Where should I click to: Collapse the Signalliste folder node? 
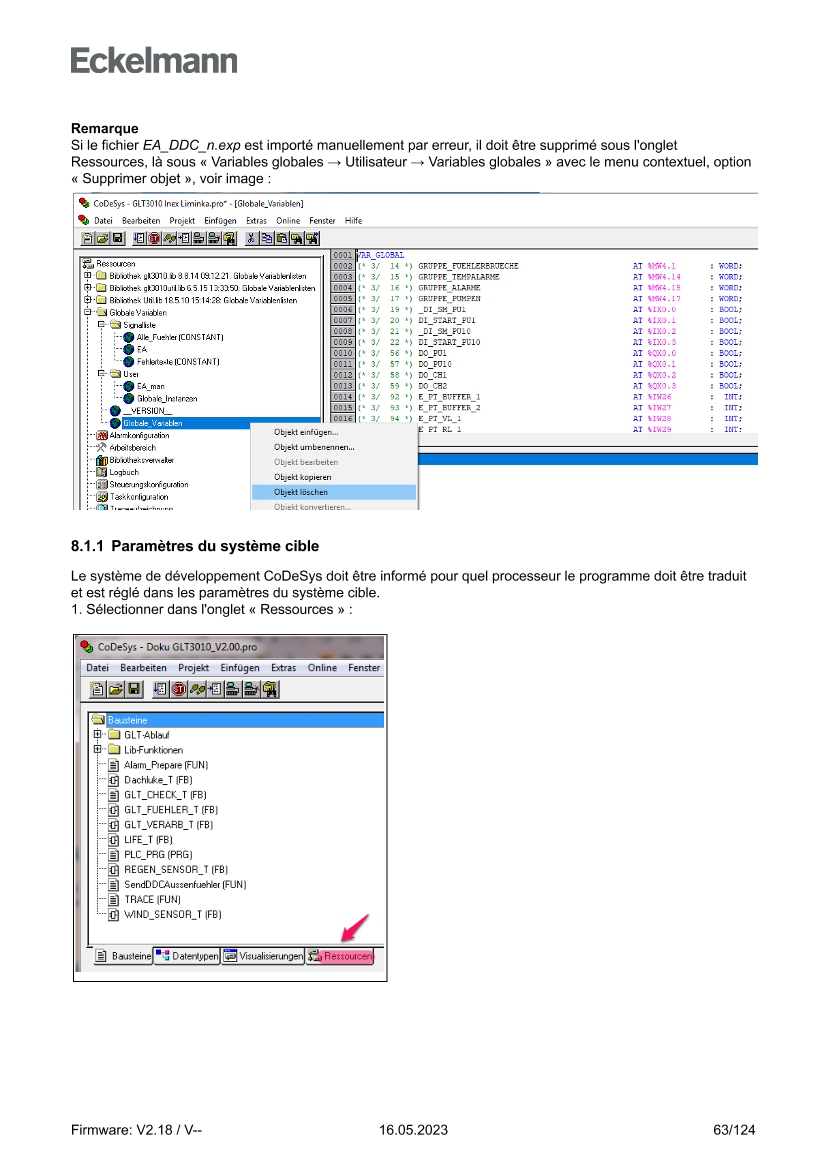101,325
